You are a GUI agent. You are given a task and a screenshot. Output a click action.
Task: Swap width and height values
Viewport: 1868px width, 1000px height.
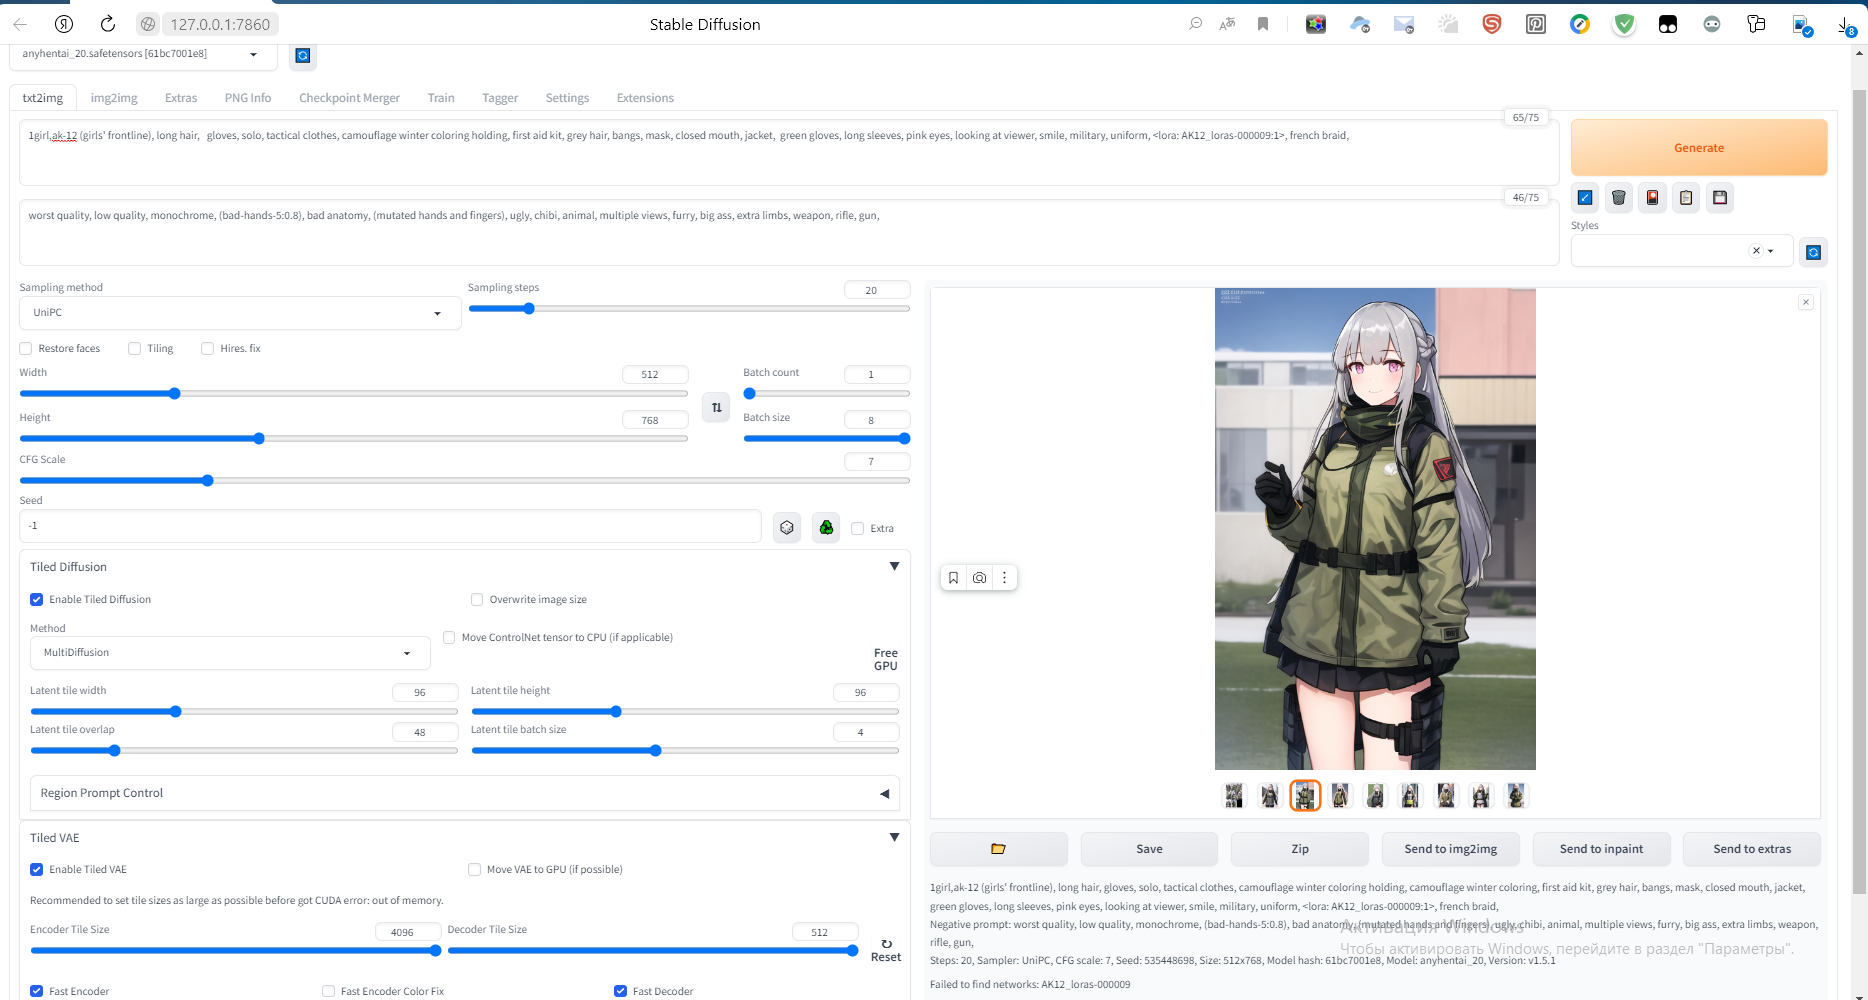click(716, 407)
